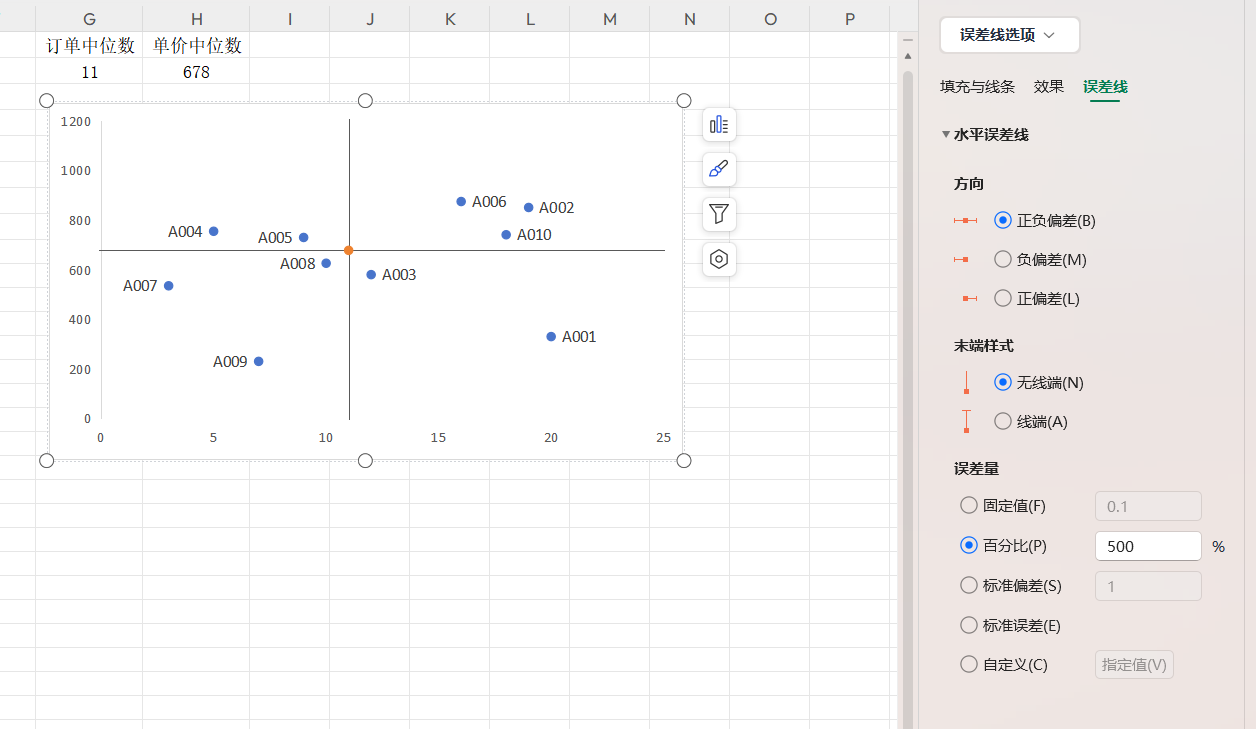
Task: Click the 无线端 cap style preview icon
Action: [965, 381]
